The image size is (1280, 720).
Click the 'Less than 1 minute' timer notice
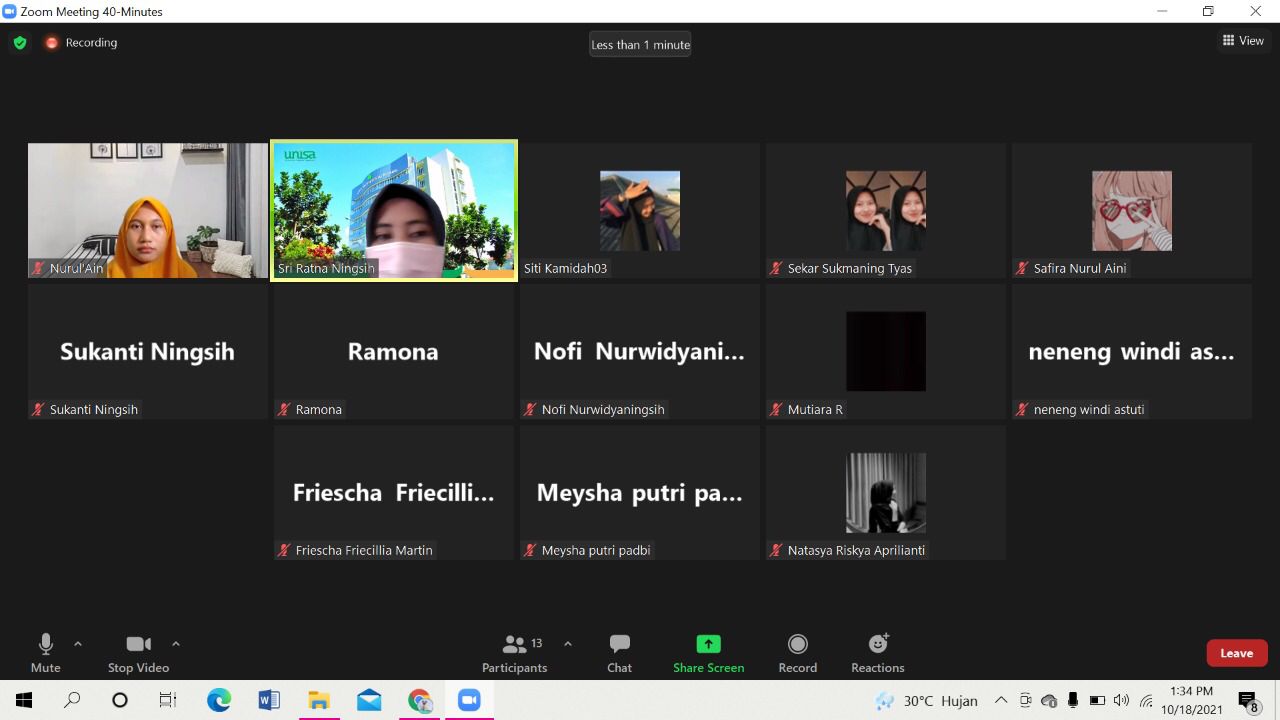coord(640,45)
